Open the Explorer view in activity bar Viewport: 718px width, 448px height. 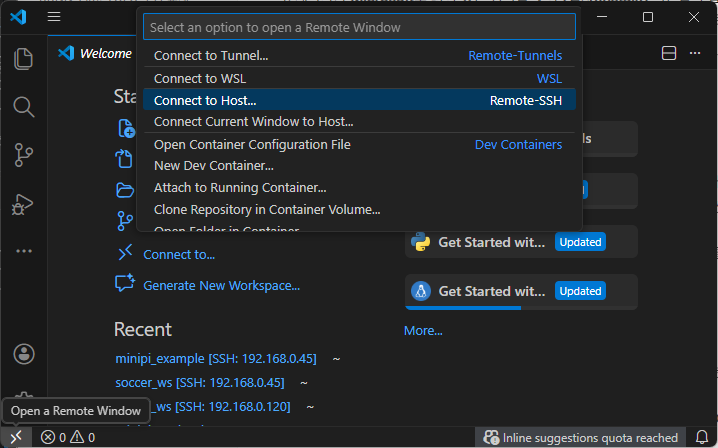coord(23,59)
